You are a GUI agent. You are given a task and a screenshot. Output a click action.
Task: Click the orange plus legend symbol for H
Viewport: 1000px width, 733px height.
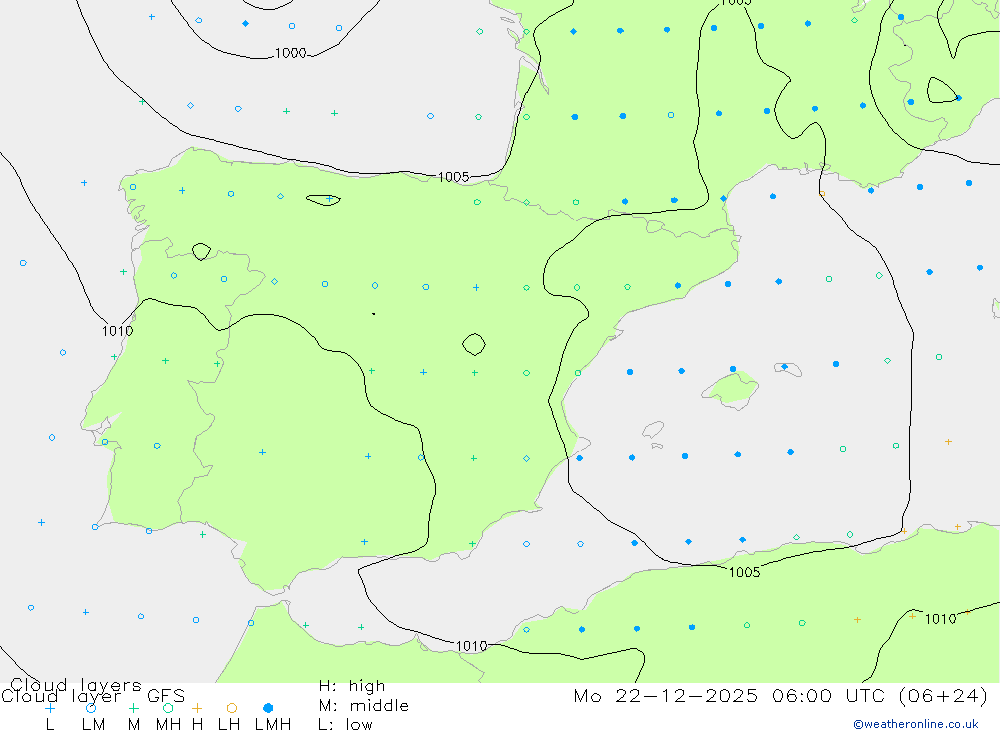click(x=197, y=708)
